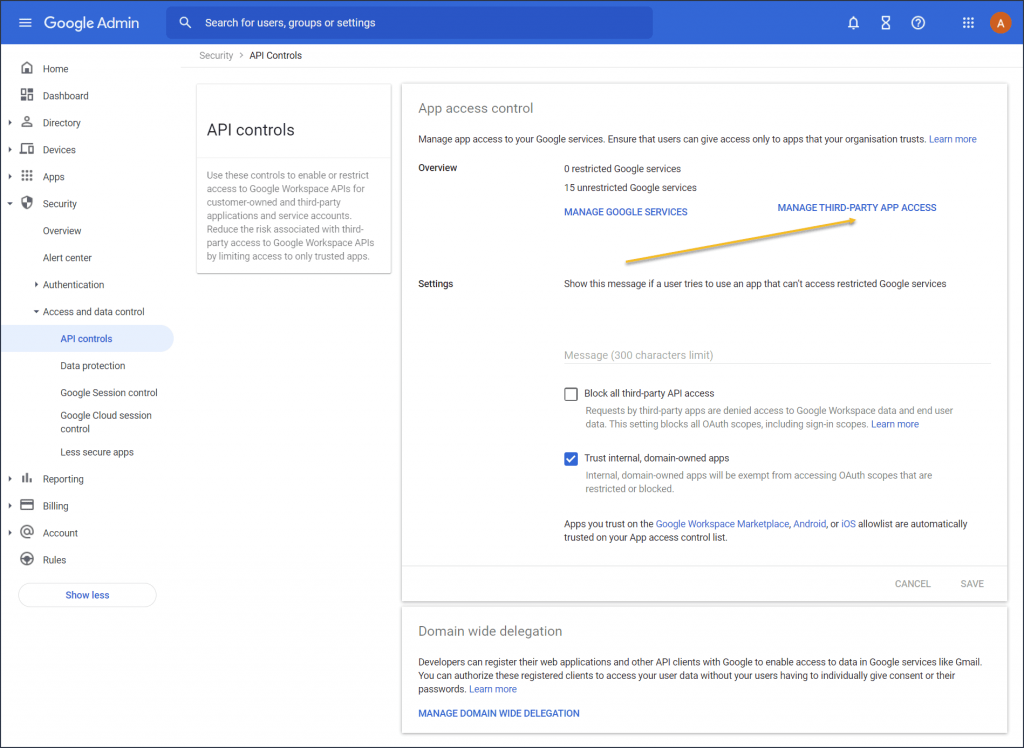This screenshot has width=1024, height=748.
Task: Expand the Billing section arrow
Action: [10, 506]
